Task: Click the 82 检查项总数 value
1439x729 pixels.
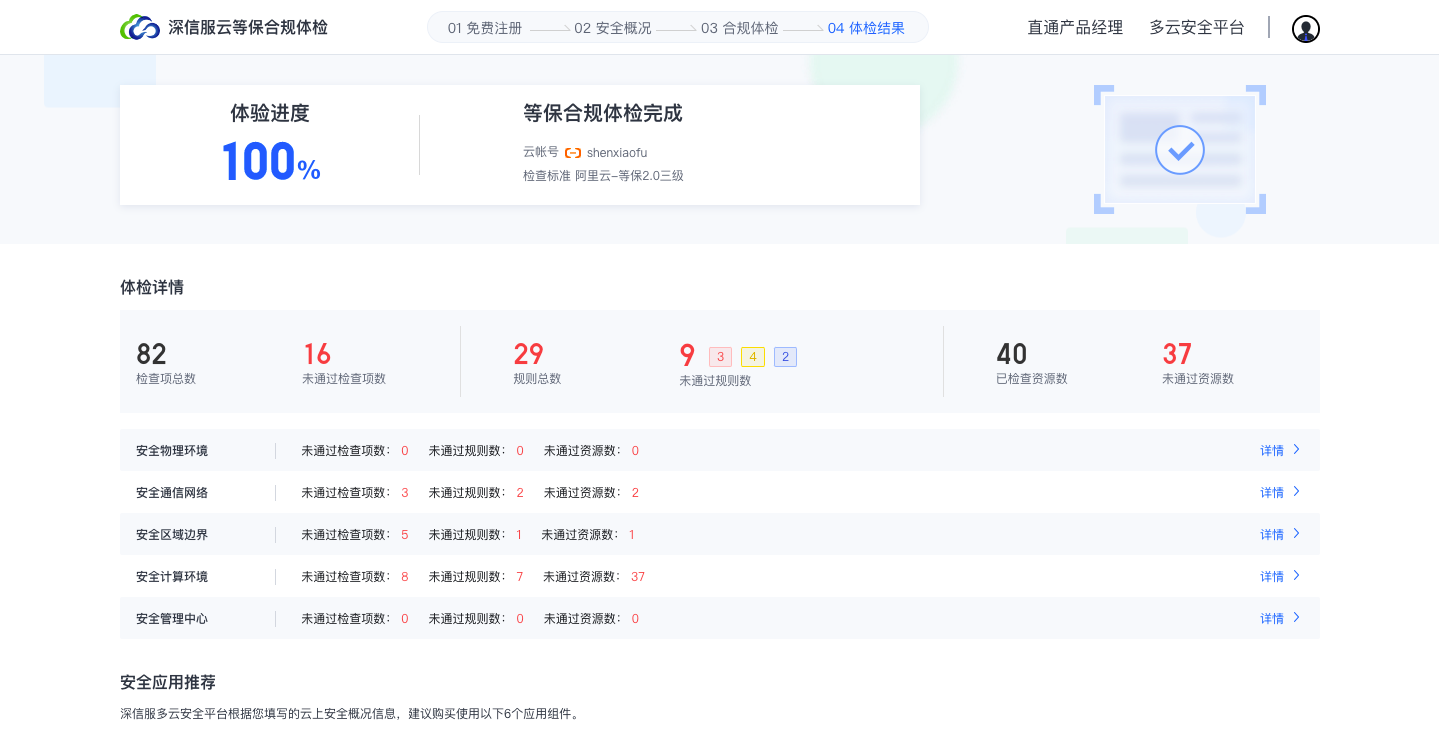Action: (x=152, y=354)
